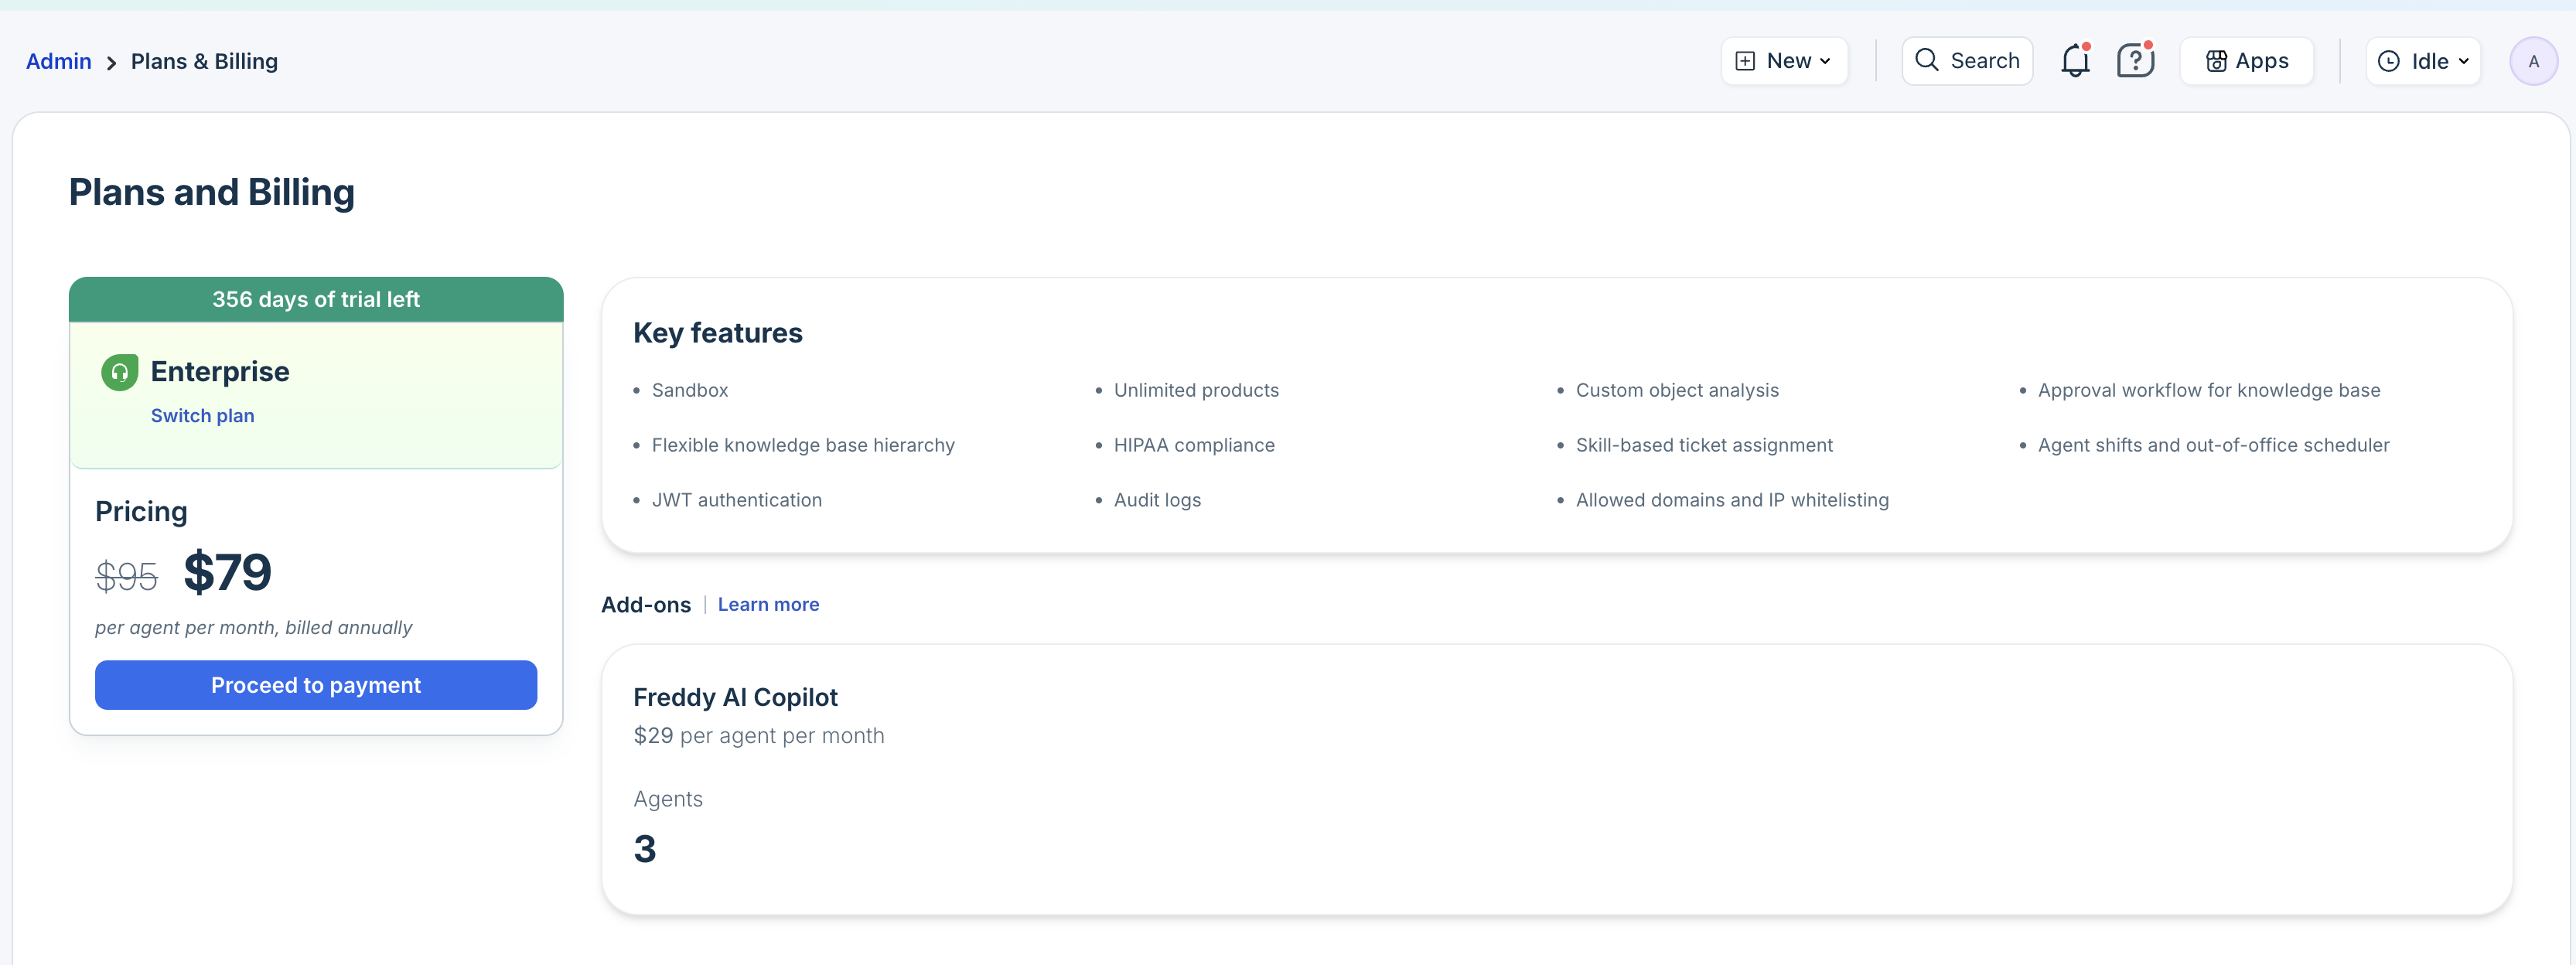
Task: Open Add-ons Learn more link
Action: point(768,604)
